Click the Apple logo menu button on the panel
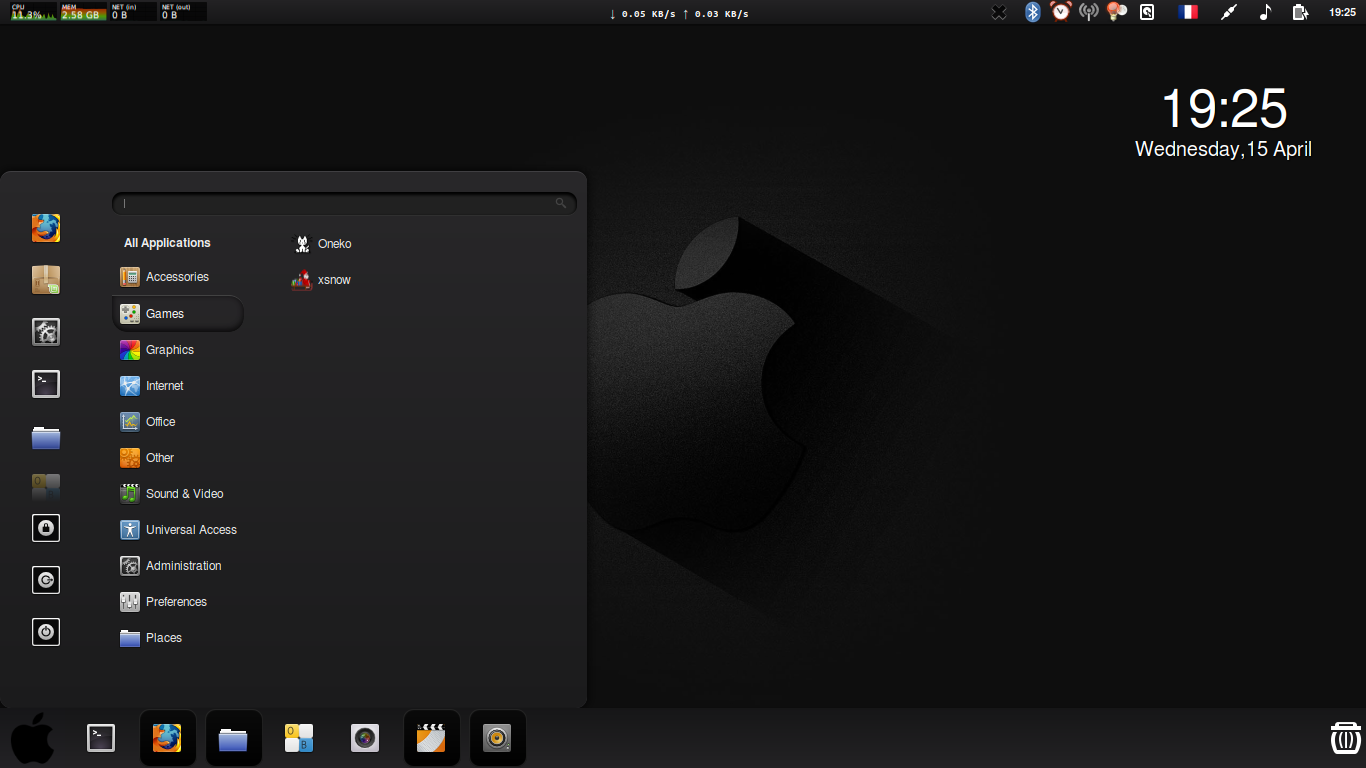This screenshot has width=1366, height=768. 33,738
